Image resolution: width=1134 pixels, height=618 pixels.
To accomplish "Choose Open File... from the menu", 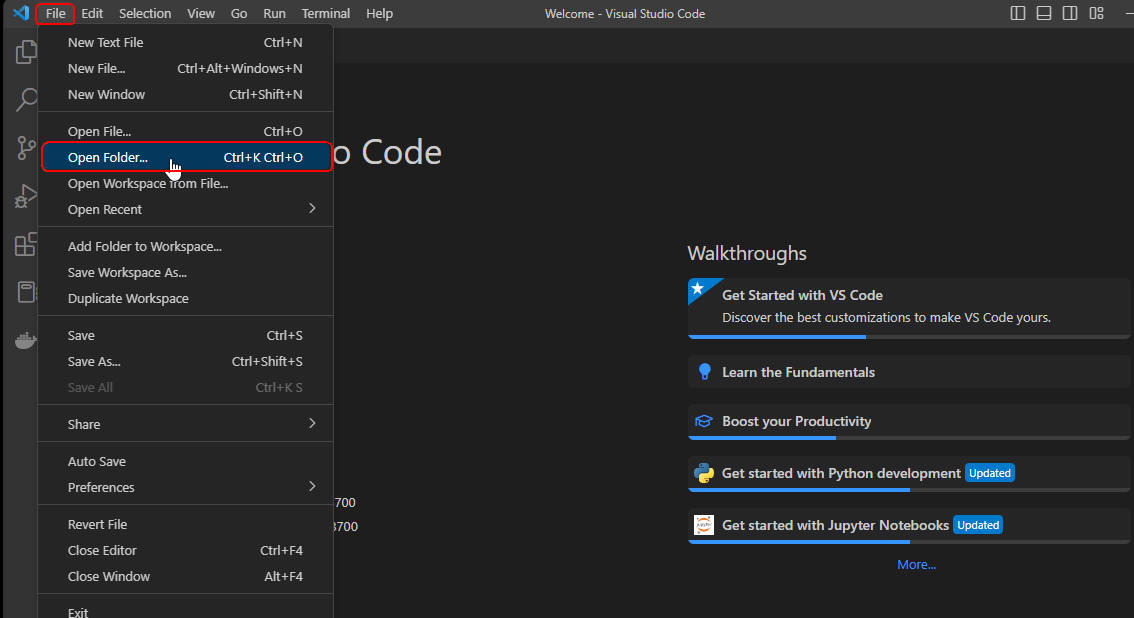I will tap(185, 132).
